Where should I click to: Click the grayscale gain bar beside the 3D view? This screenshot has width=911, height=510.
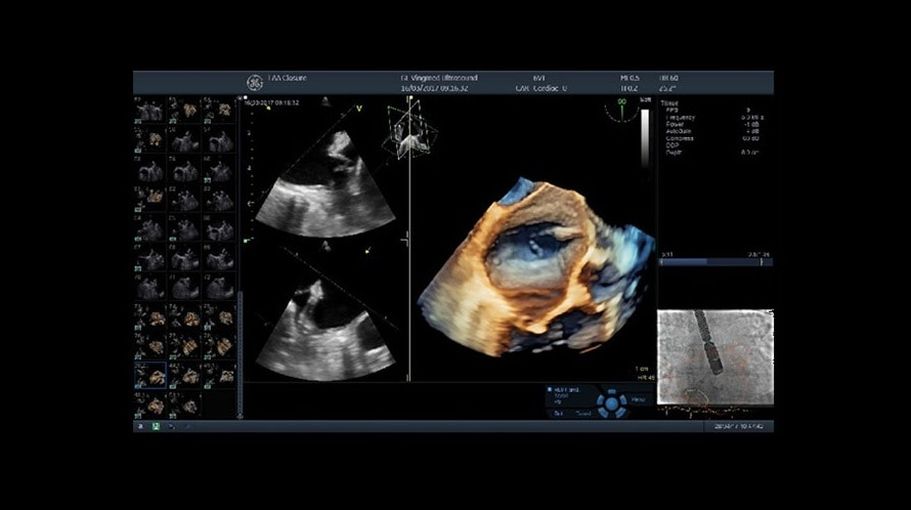coord(645,137)
